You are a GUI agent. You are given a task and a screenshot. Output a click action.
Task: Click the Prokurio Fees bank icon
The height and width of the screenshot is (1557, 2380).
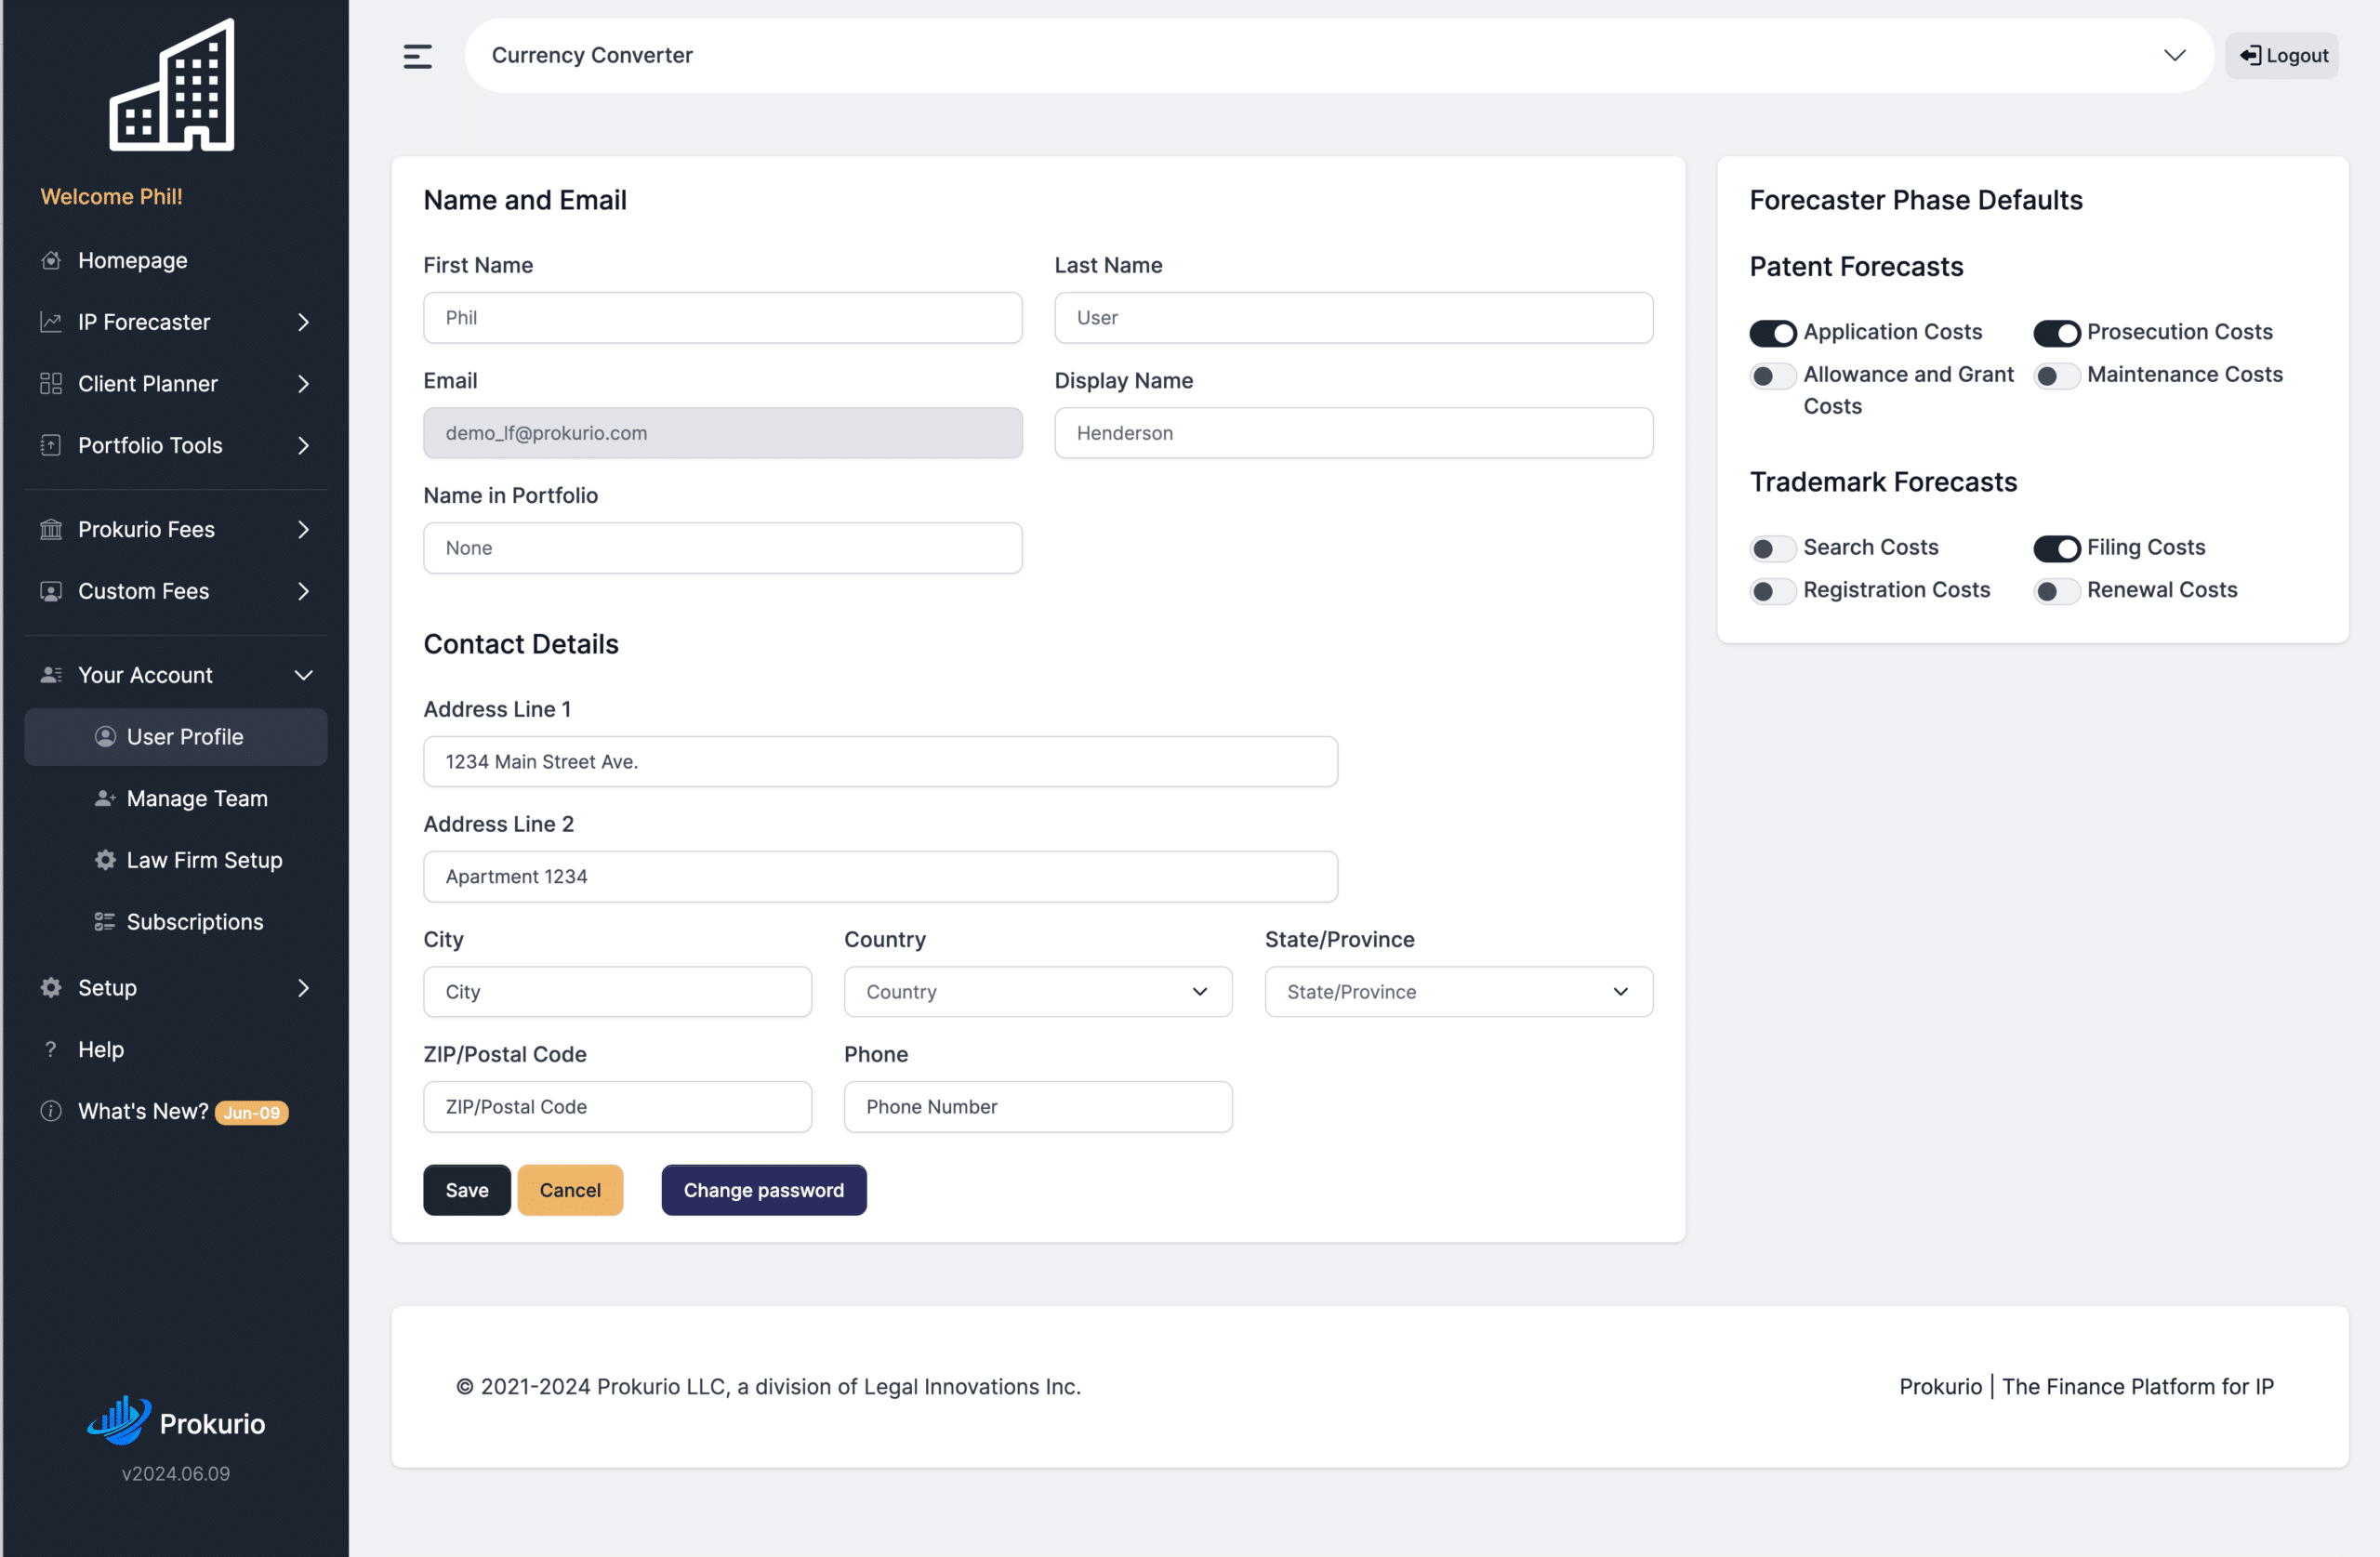tap(51, 530)
